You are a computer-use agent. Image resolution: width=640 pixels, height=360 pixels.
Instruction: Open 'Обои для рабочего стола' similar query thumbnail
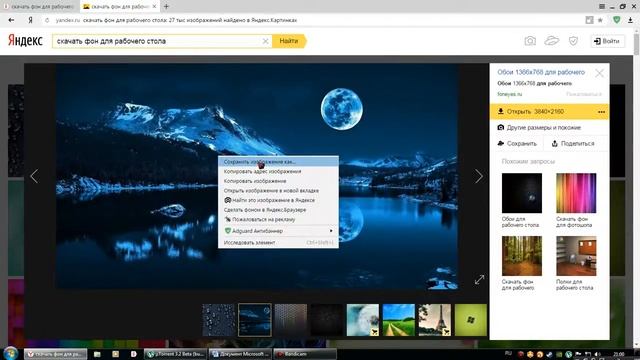pyautogui.click(x=522, y=193)
